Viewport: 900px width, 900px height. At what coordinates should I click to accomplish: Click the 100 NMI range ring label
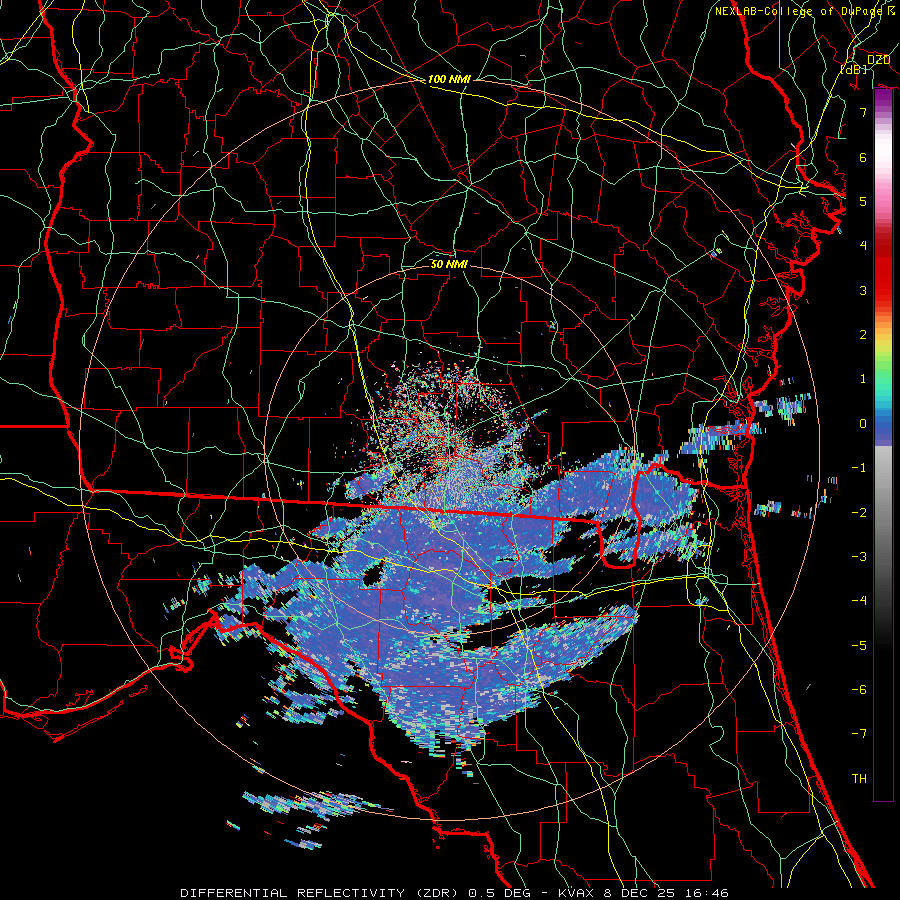coord(449,79)
